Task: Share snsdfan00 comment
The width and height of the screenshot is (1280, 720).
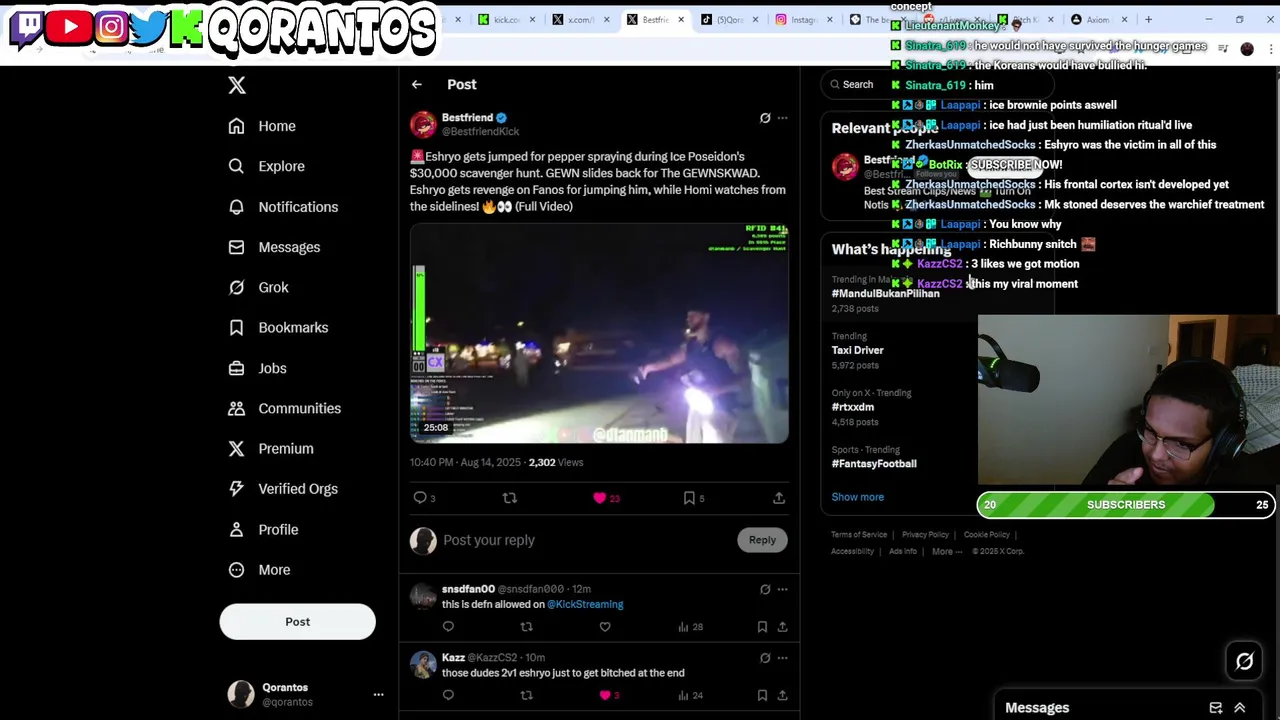Action: point(782,627)
